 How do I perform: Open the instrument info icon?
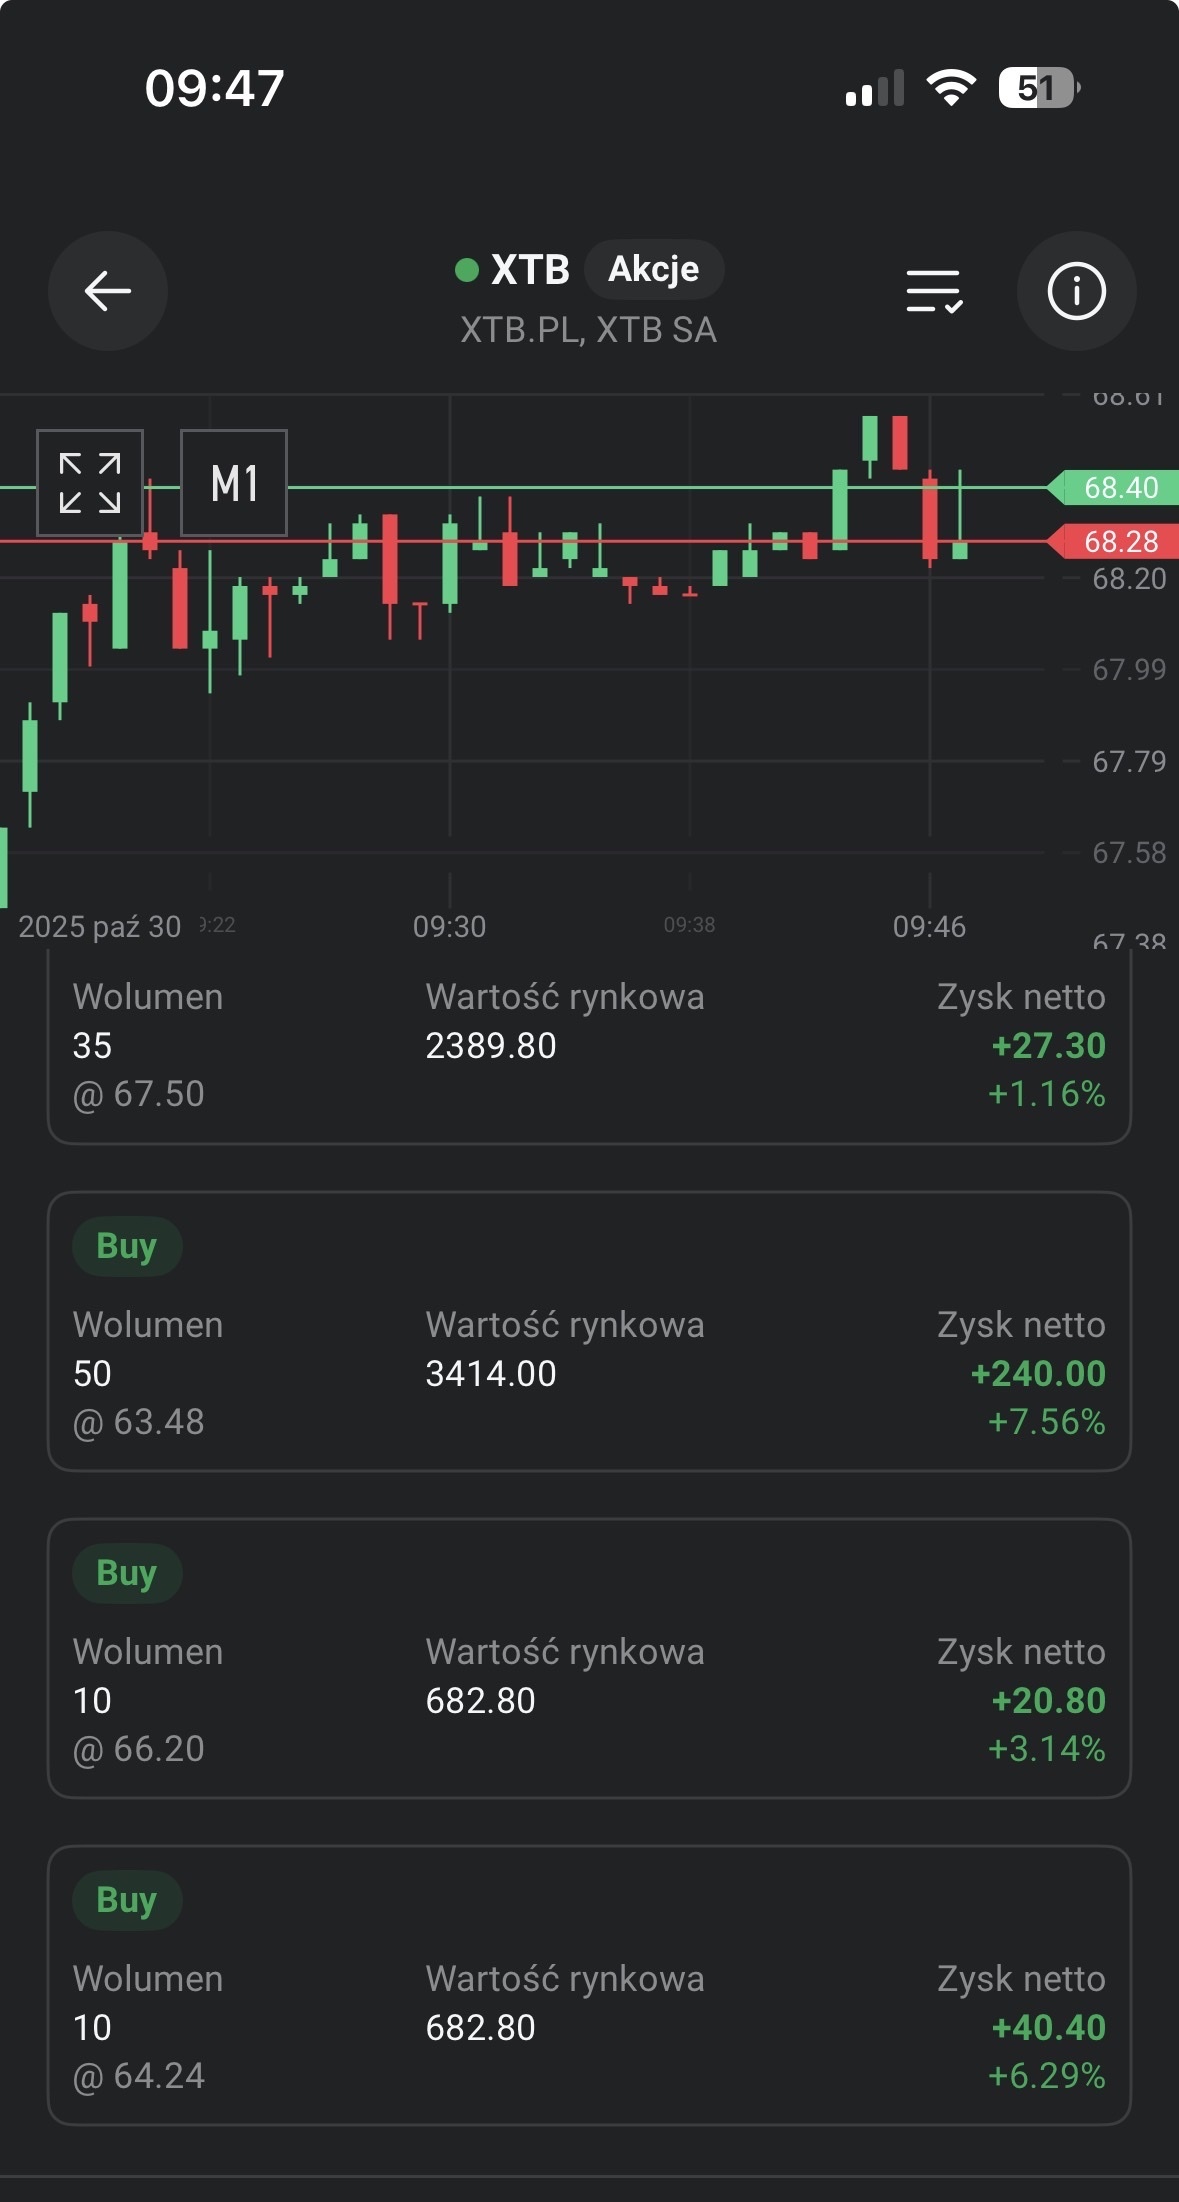[1076, 291]
